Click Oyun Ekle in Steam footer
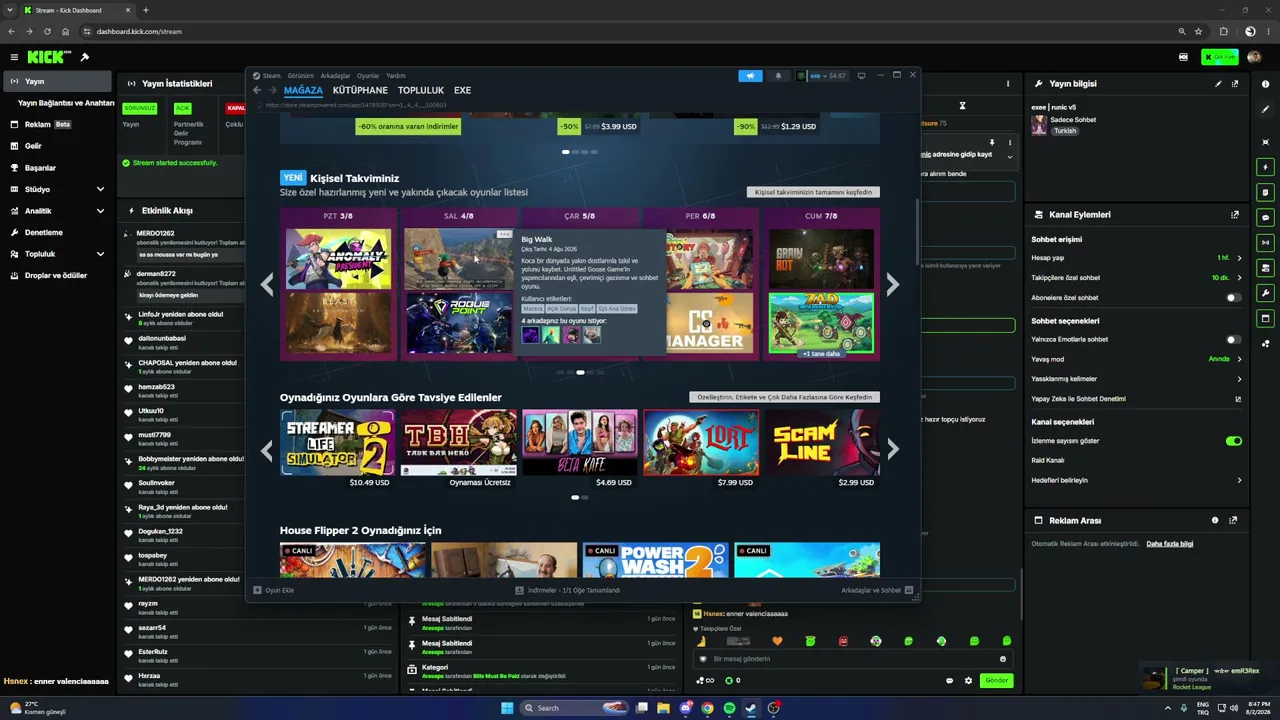The height and width of the screenshot is (720, 1280). pos(274,590)
